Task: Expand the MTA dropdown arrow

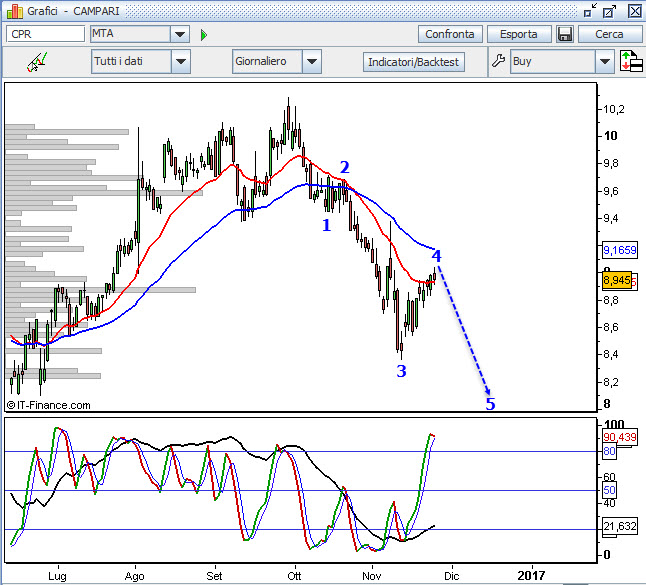Action: 180,34
